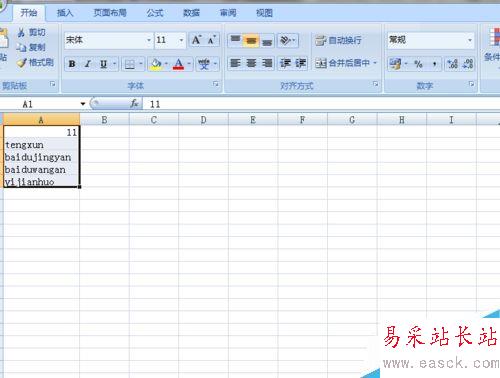Apply the red font color
The height and width of the screenshot is (378, 500).
[x=178, y=64]
